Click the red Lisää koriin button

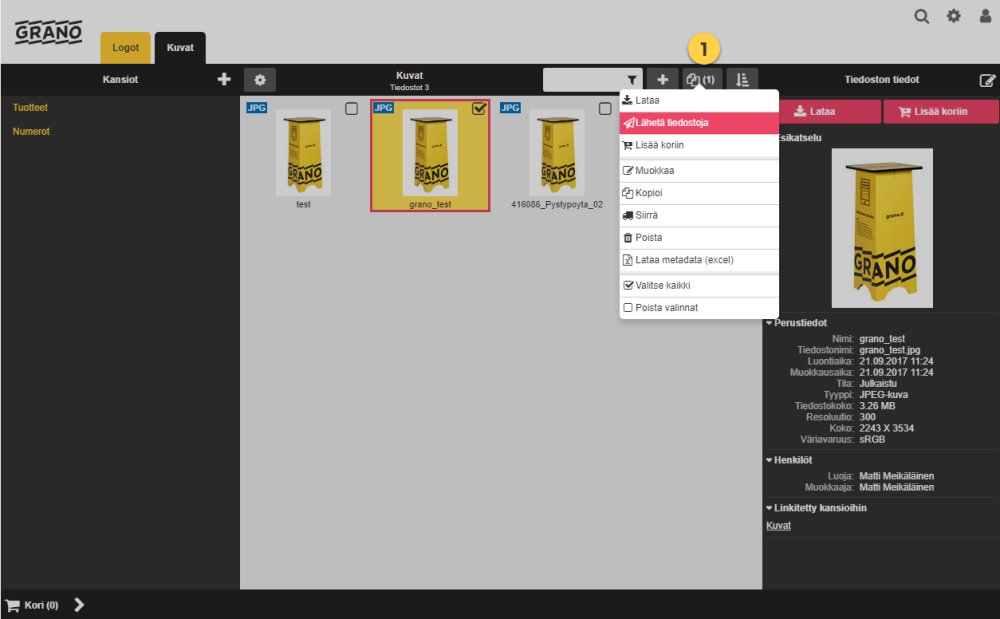click(x=941, y=112)
